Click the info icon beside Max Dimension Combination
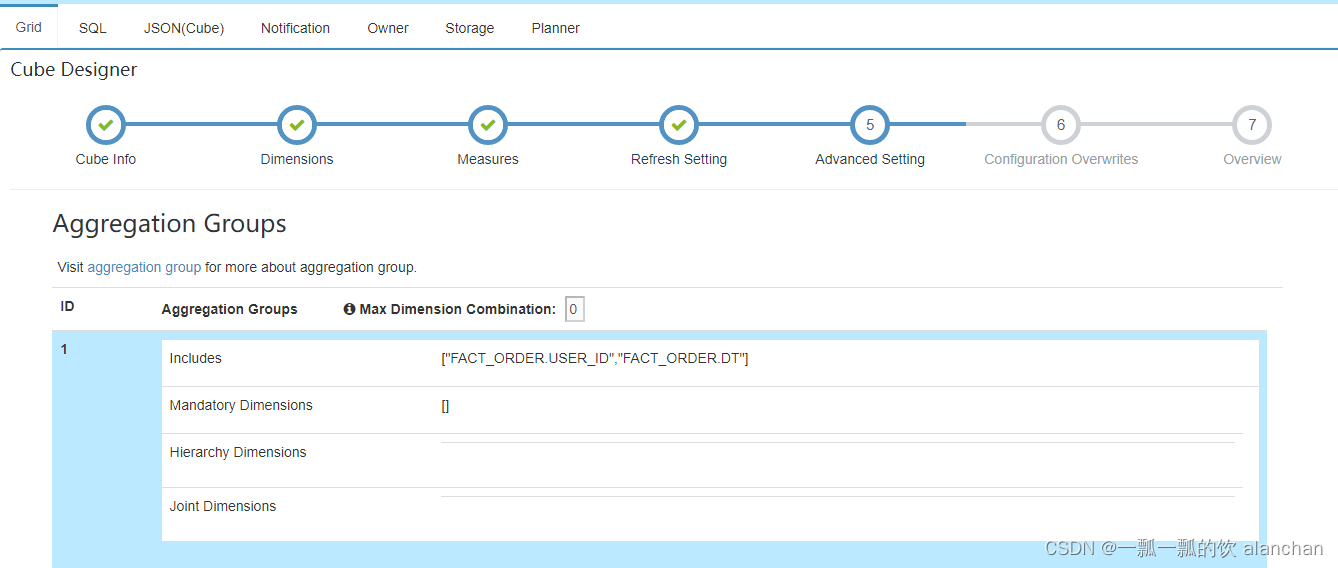Viewport: 1338px width, 568px height. point(349,309)
